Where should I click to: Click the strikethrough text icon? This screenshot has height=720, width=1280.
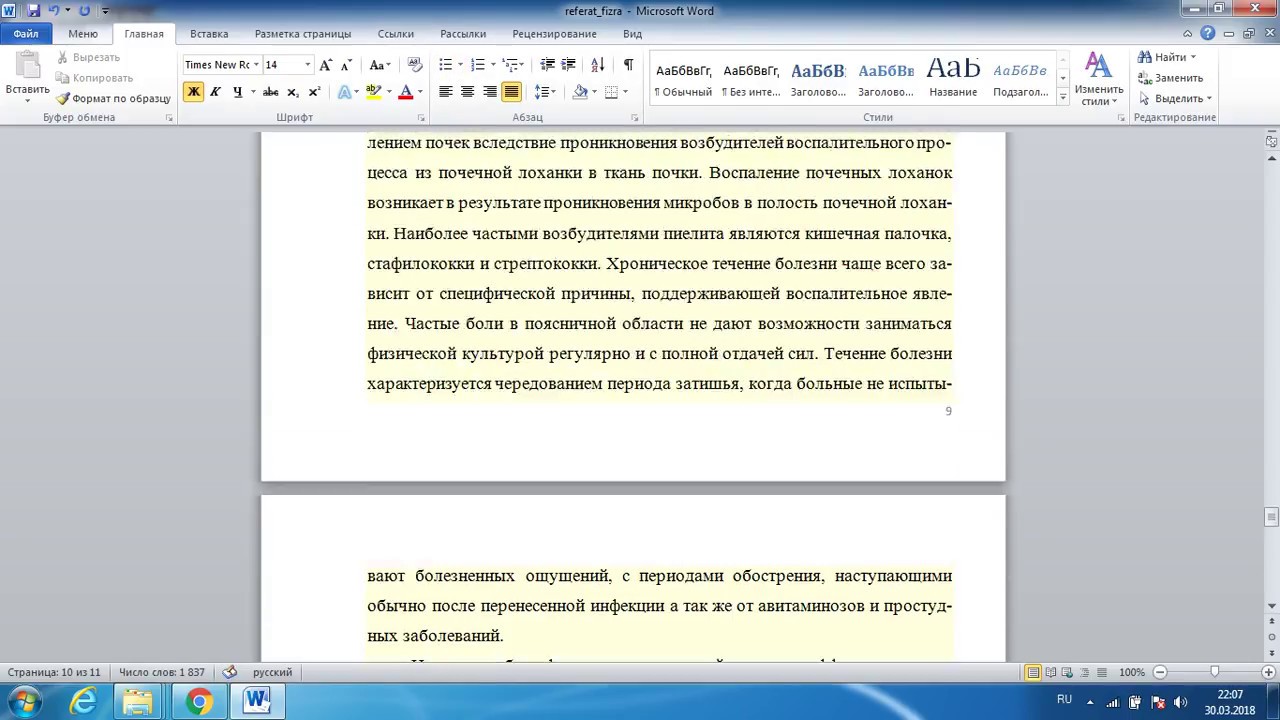270,92
